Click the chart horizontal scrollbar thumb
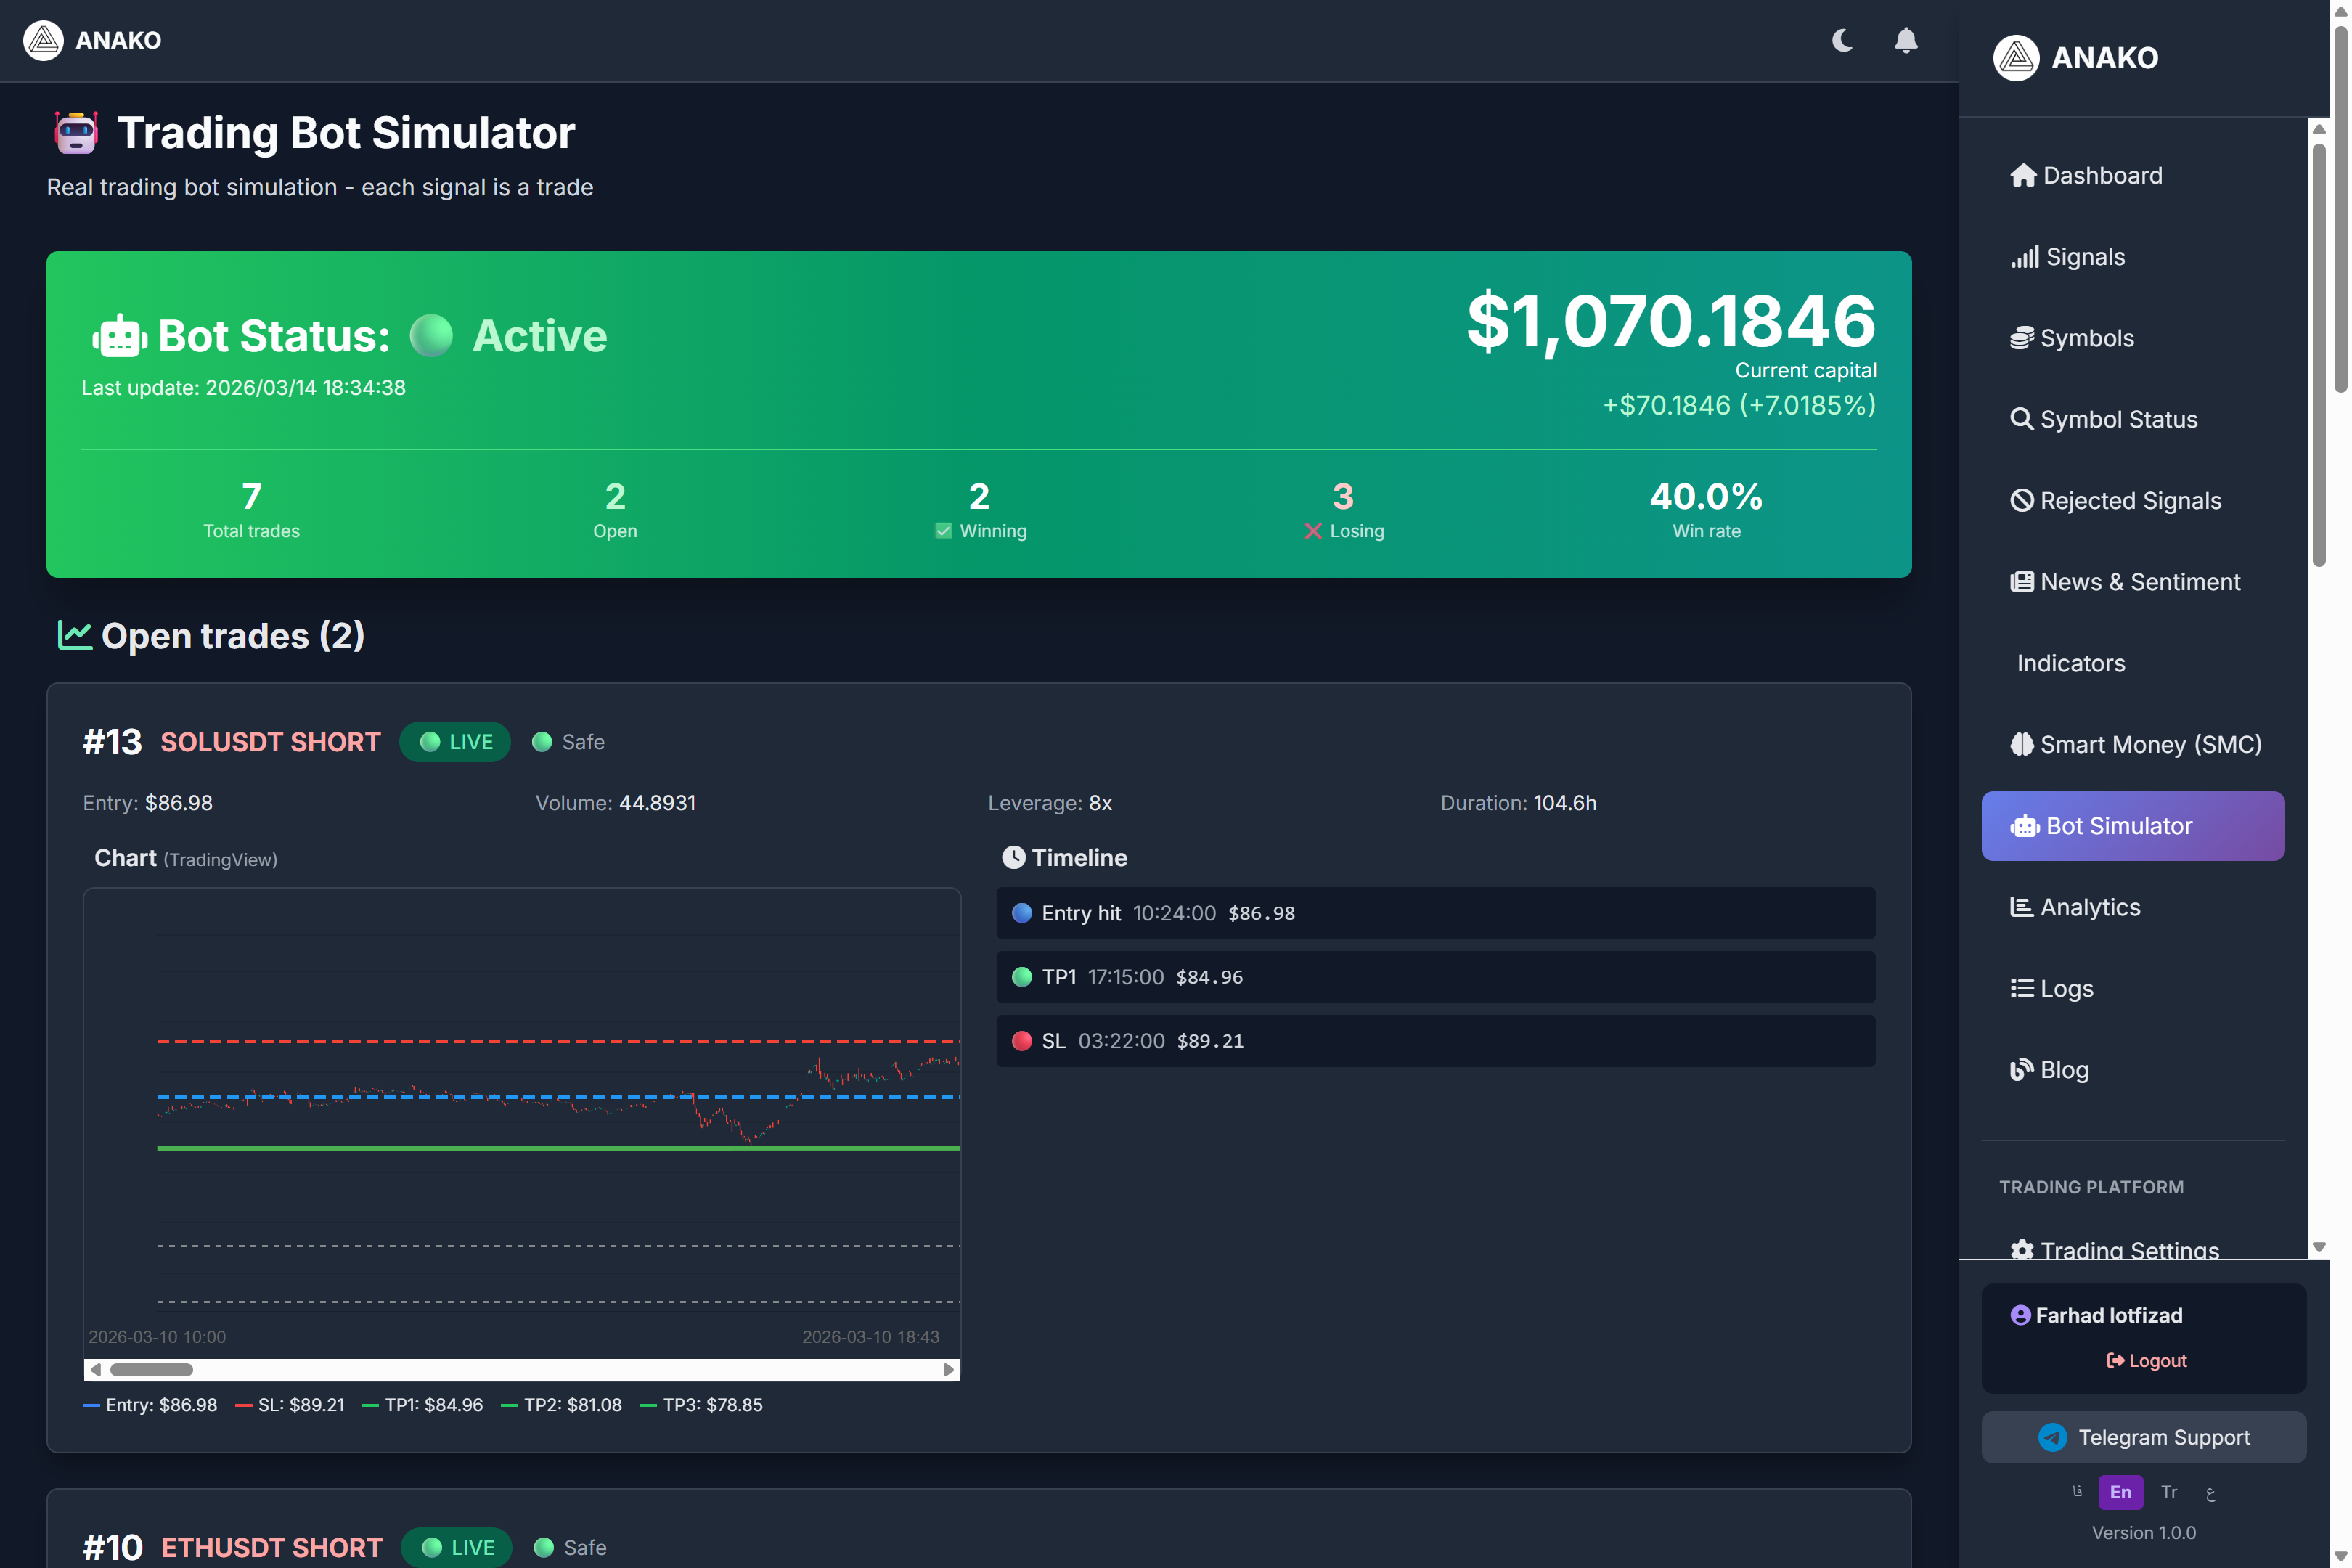 [151, 1370]
